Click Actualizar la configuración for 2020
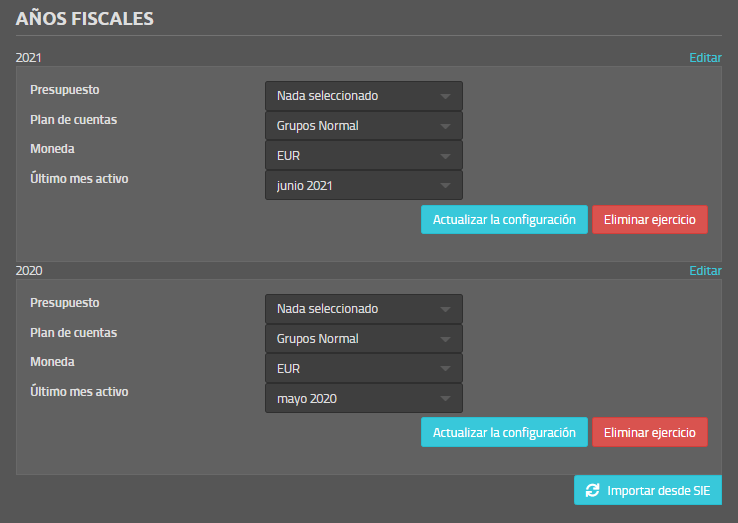 point(504,432)
